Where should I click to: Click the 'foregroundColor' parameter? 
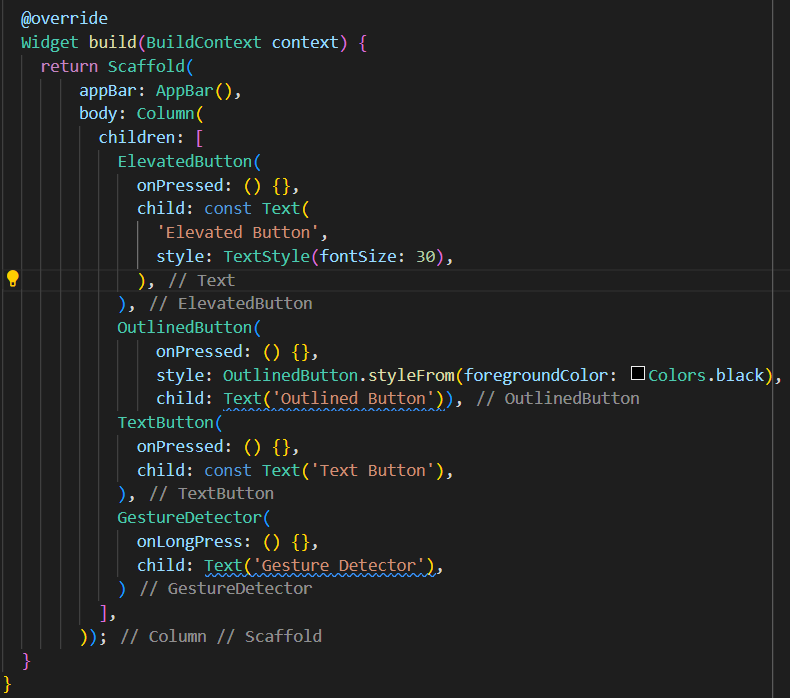(x=535, y=375)
